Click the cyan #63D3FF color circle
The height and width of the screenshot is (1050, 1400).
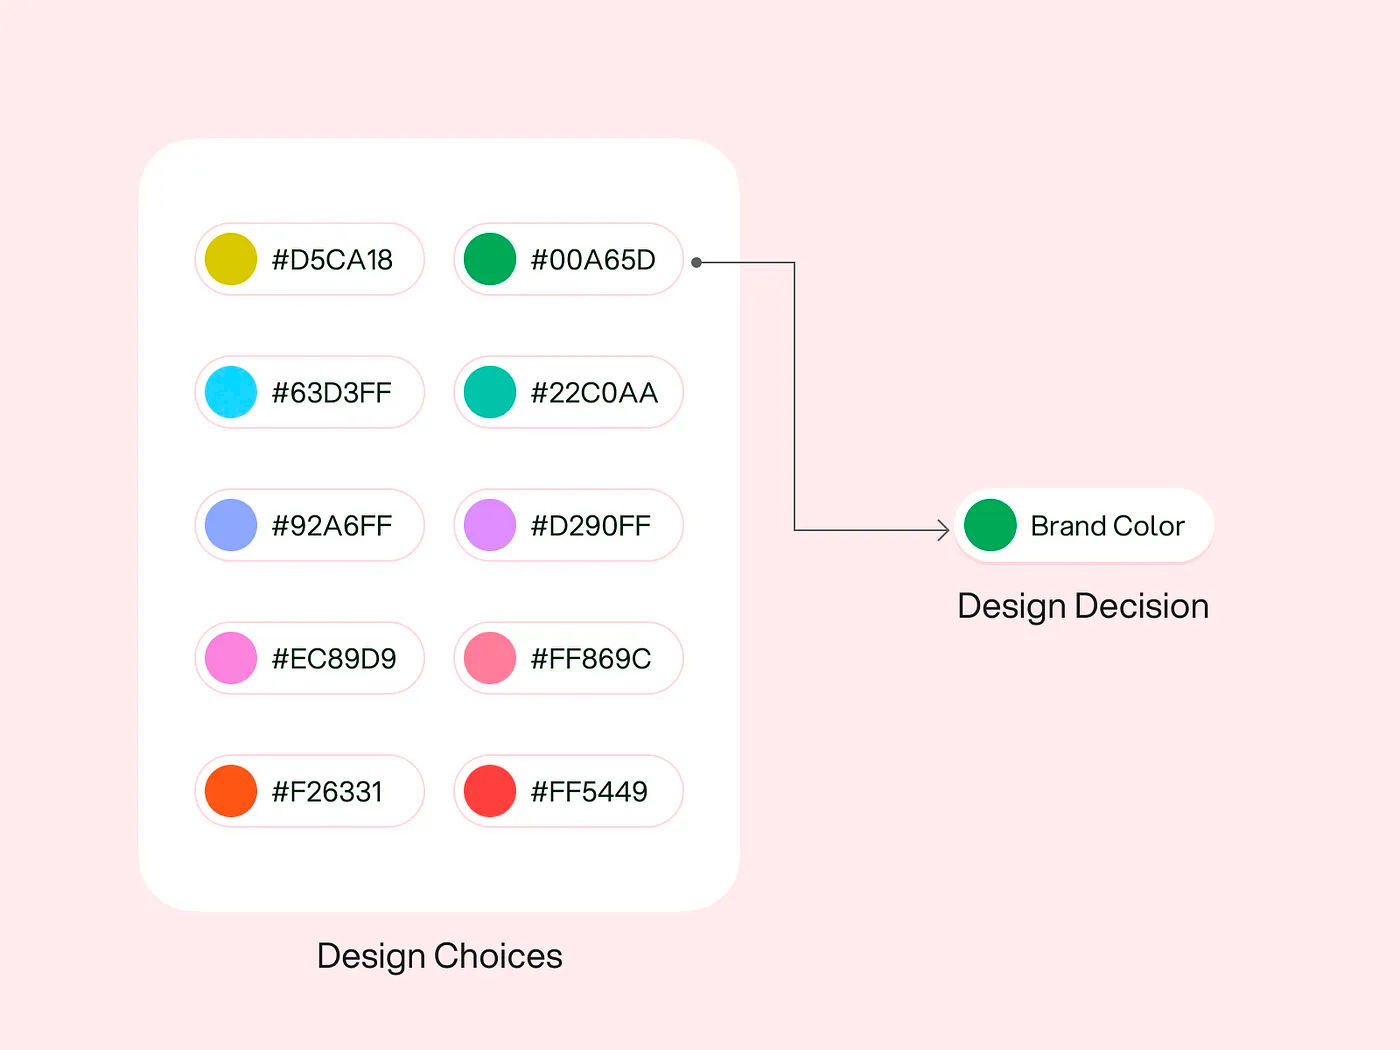(x=231, y=392)
